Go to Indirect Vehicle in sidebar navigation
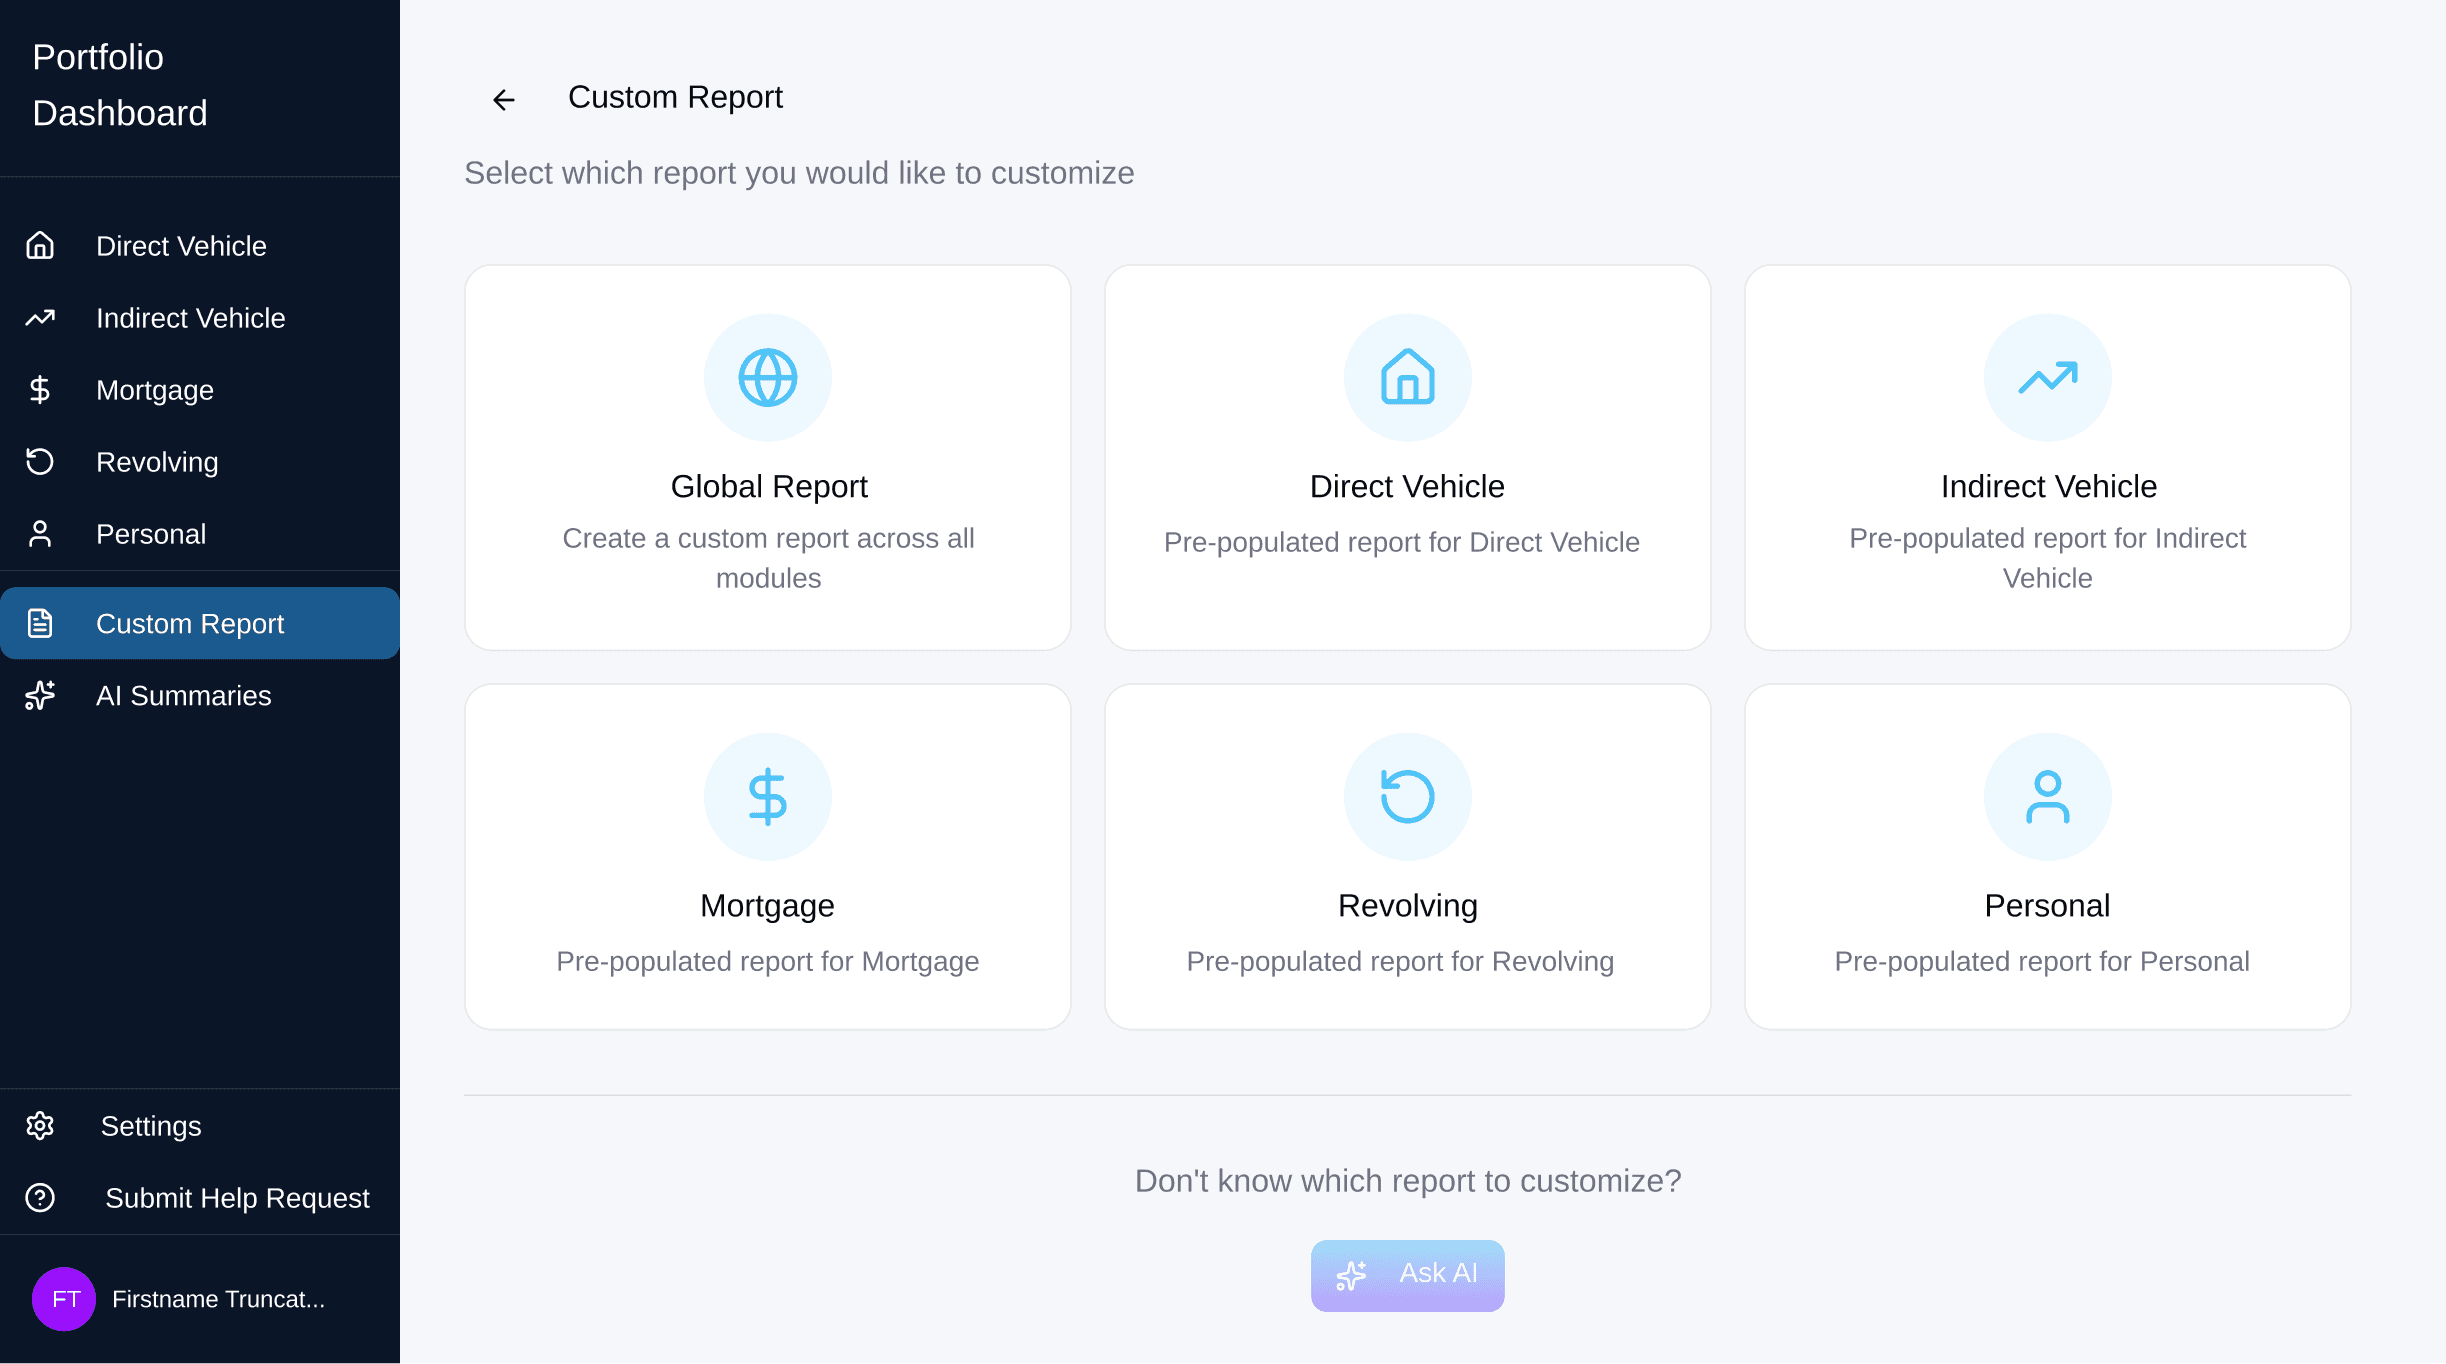 (190, 318)
